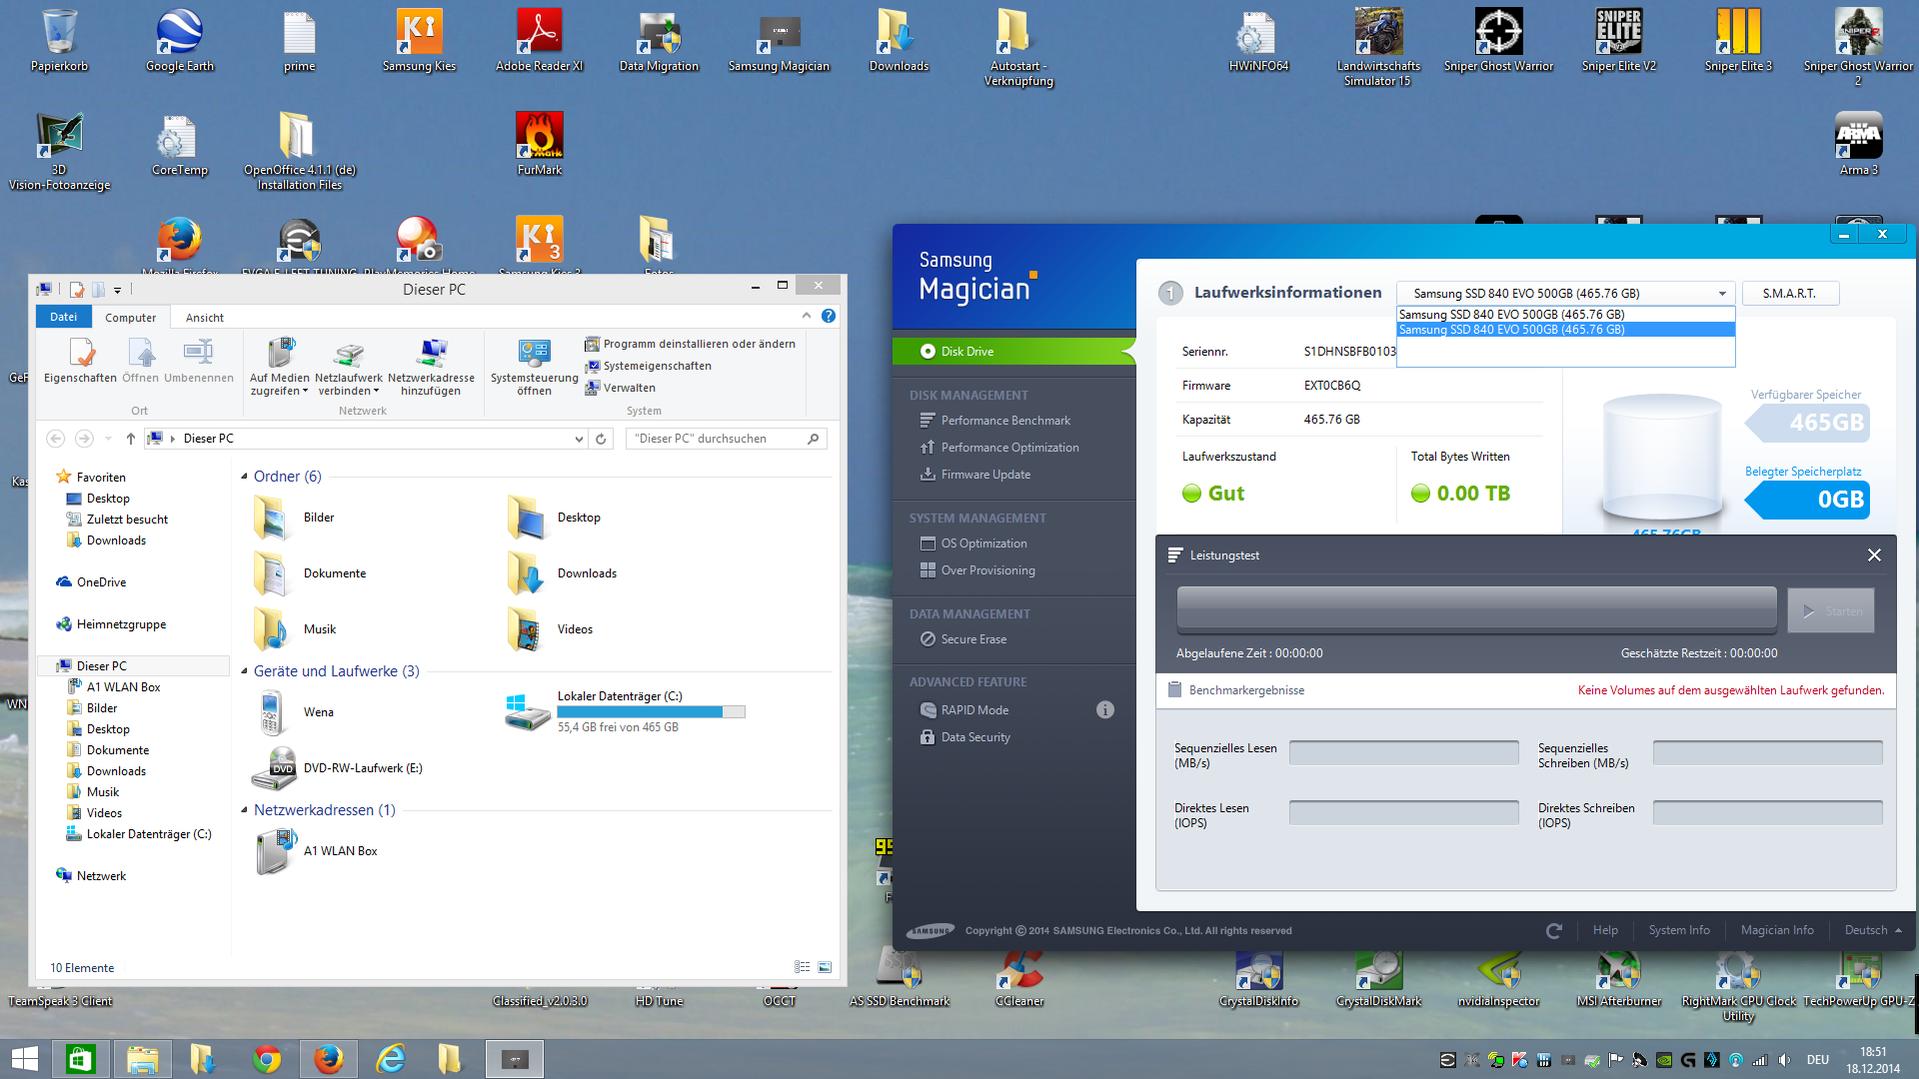Switch to the Ansicht ribbon tab

204,317
